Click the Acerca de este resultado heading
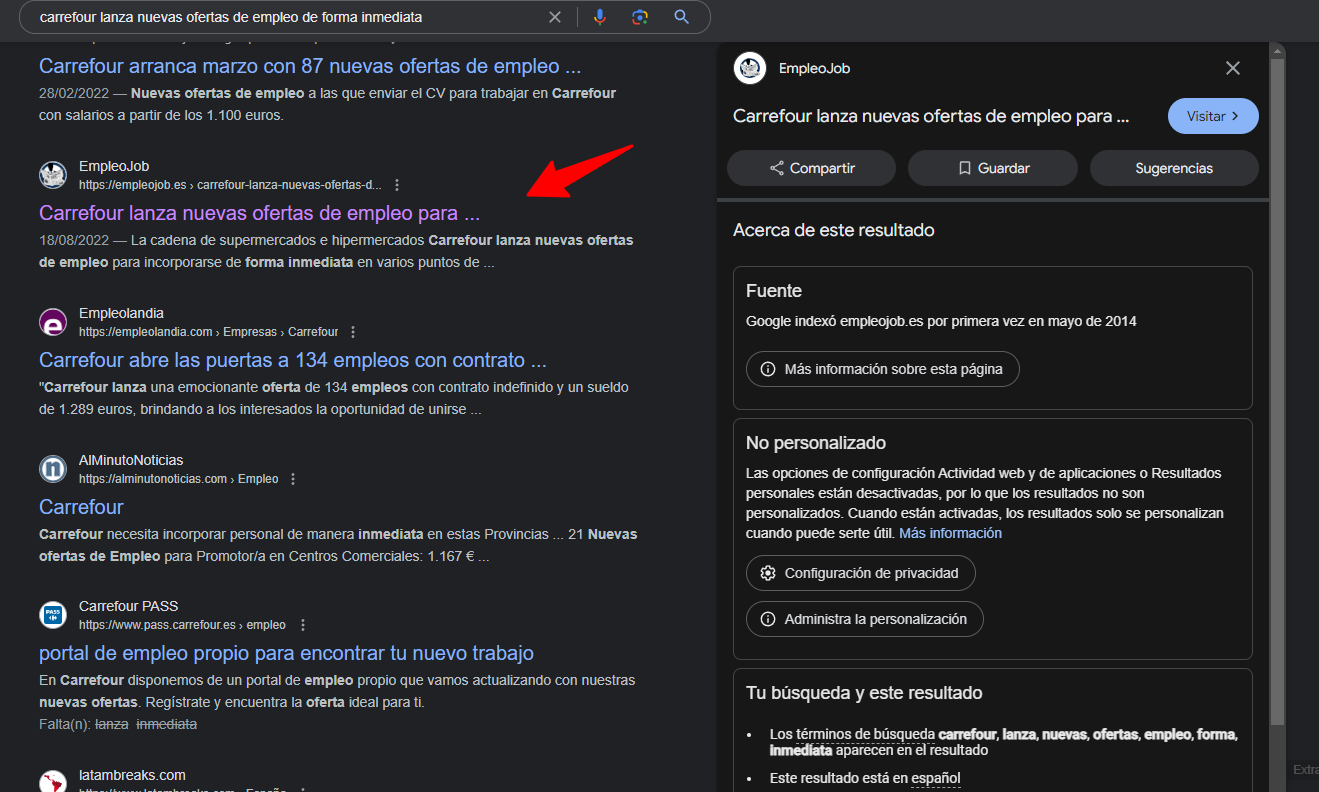 tap(833, 230)
